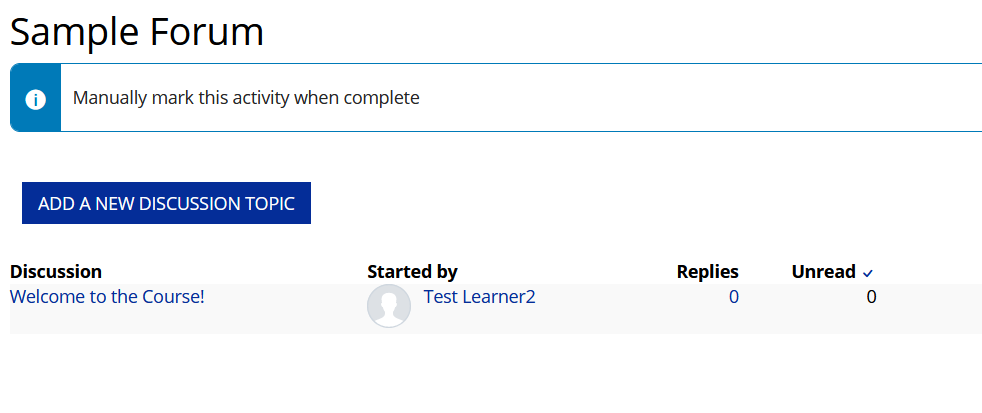Screen dimensions: 982x413
Task: Click the Unread column header text
Action: (x=823, y=272)
